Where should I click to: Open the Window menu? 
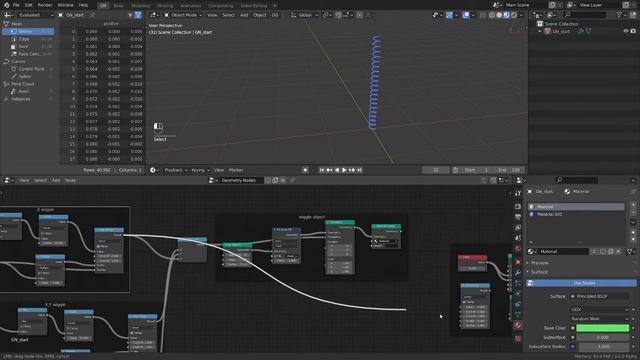(x=65, y=5)
